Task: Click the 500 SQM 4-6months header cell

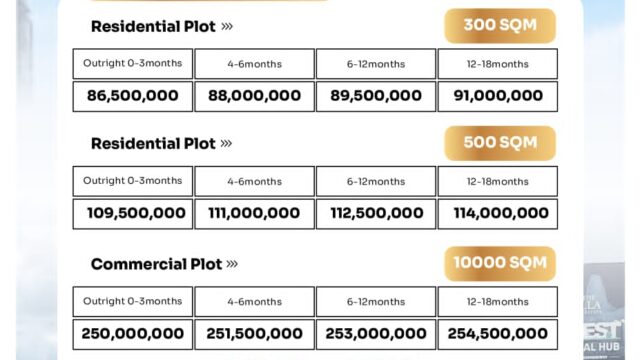Action: point(254,181)
